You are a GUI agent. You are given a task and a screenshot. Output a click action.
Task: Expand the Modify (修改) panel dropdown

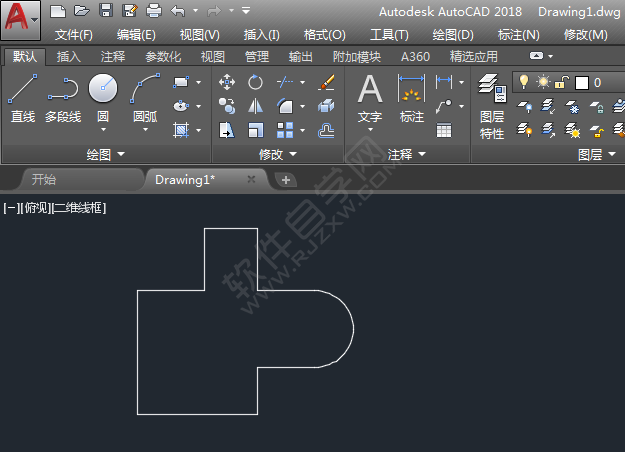[277, 155]
